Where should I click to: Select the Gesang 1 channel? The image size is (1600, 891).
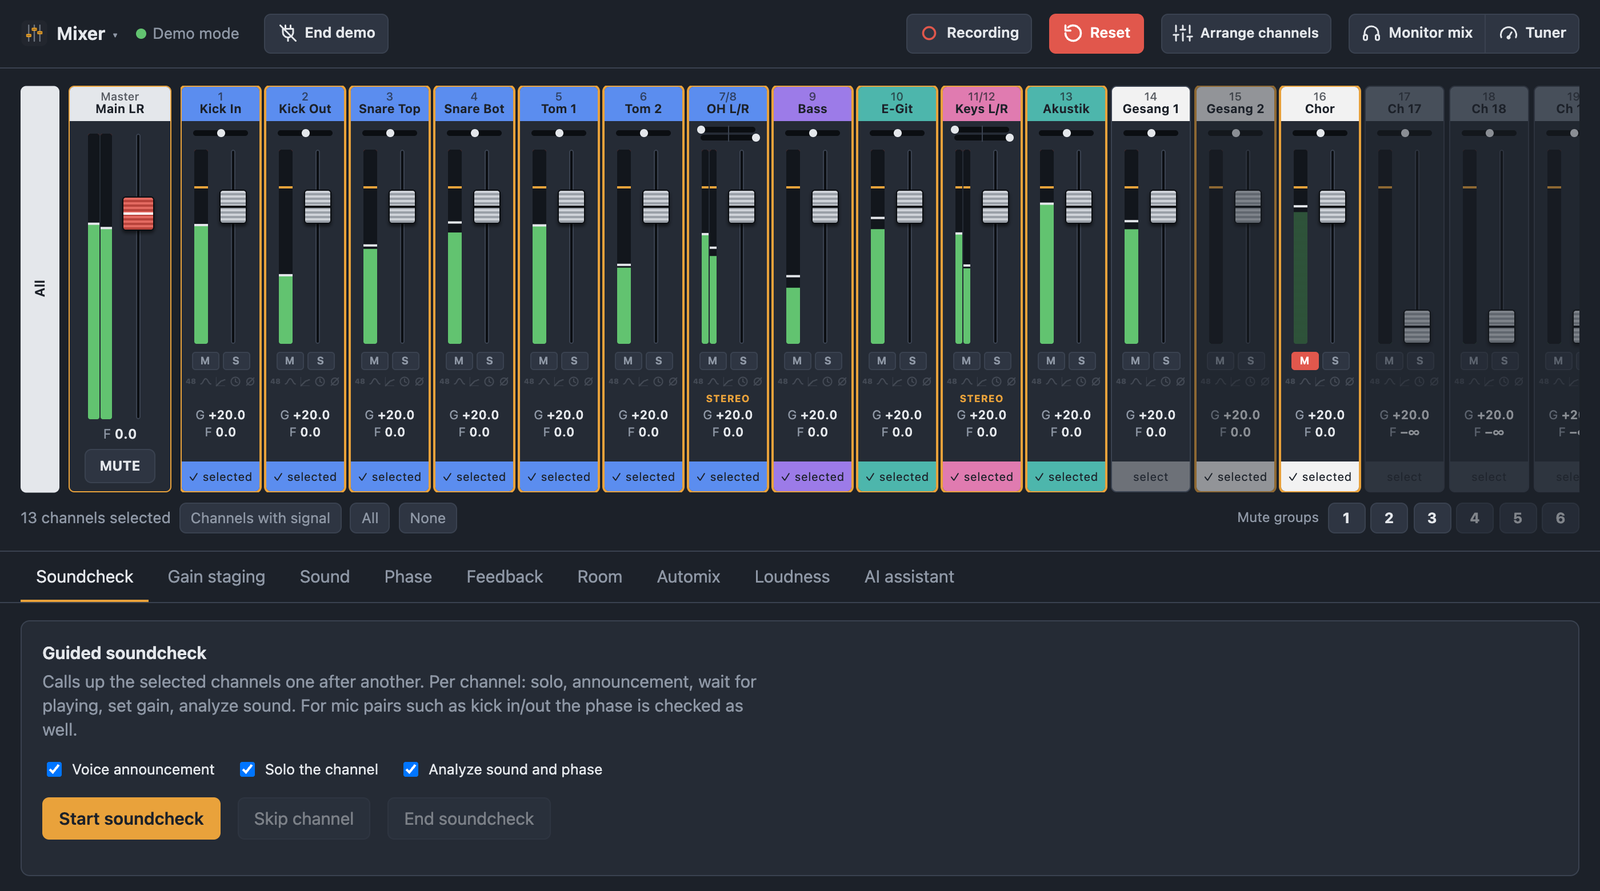point(1151,477)
